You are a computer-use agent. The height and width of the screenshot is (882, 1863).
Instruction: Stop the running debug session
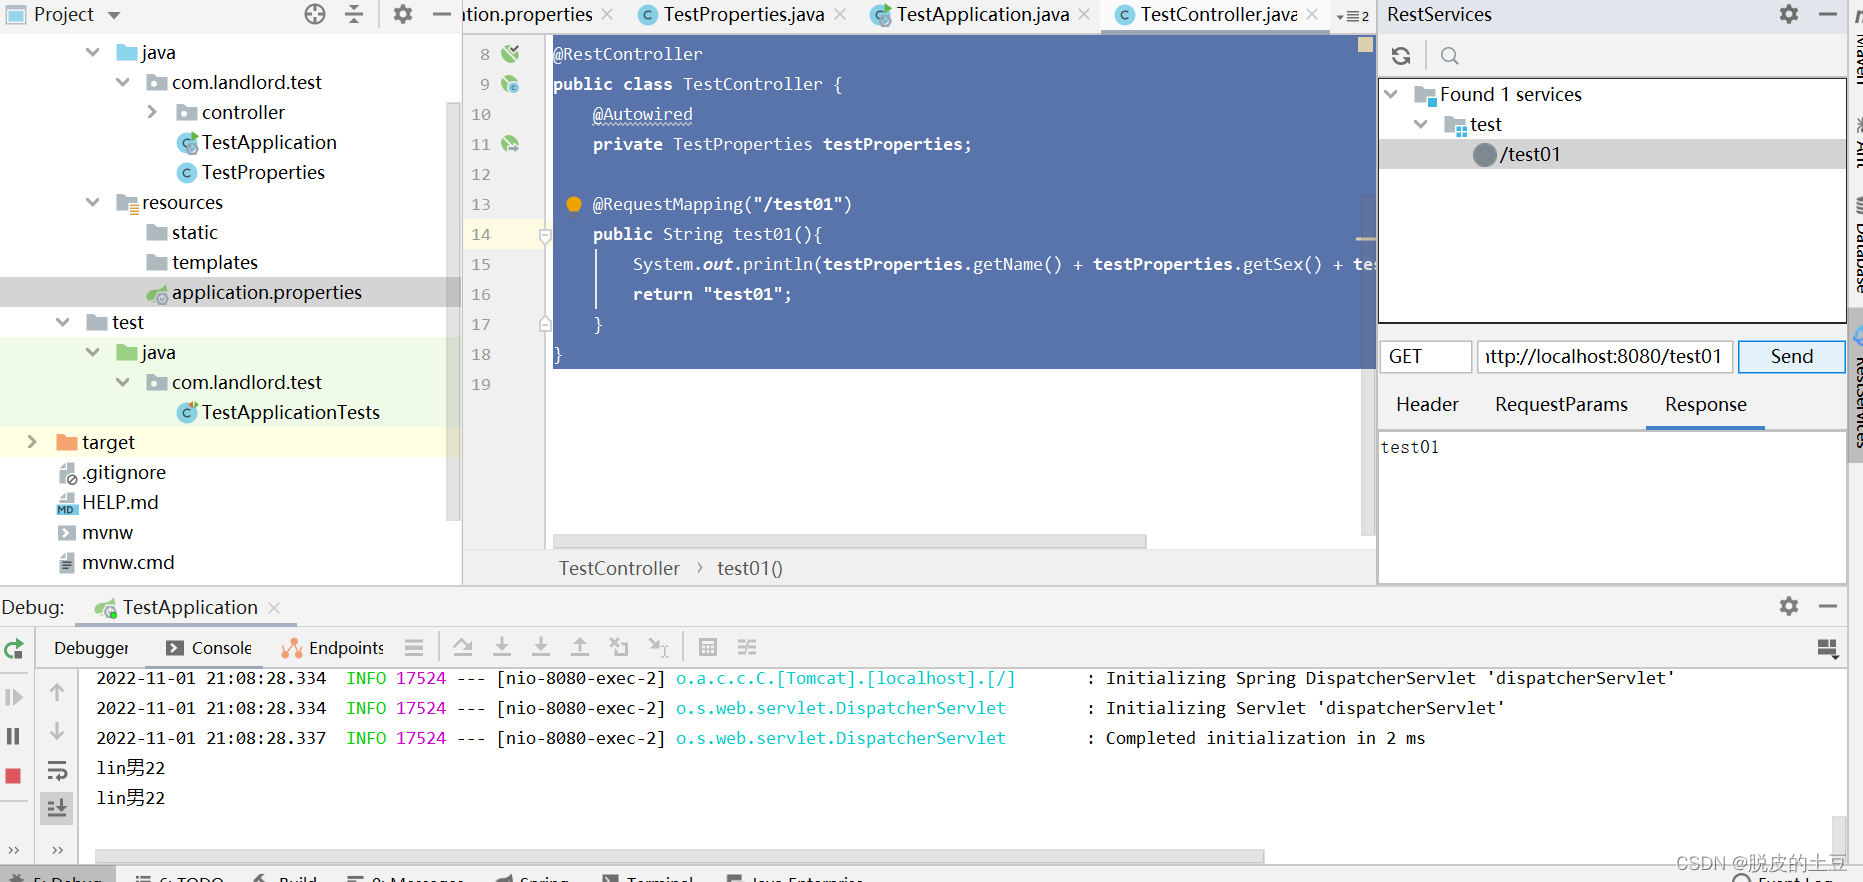pos(14,776)
